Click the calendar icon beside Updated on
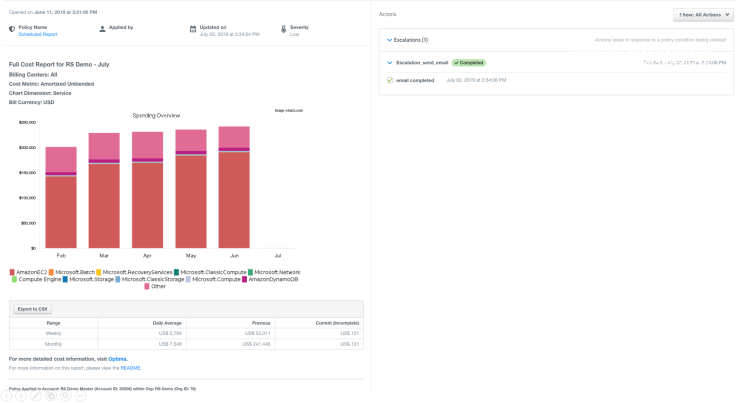 (x=193, y=29)
